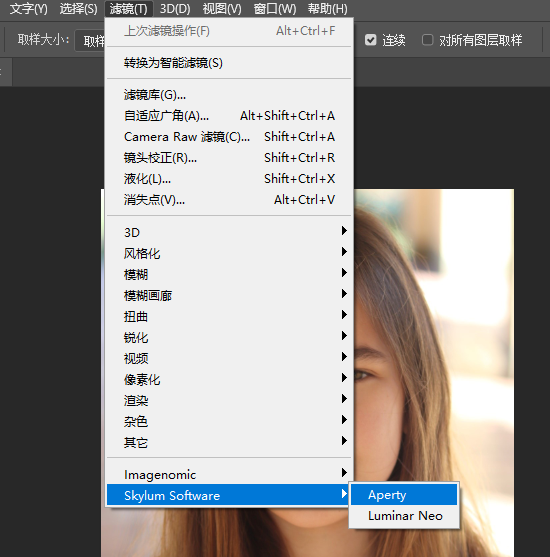Open the 窗口(W) menu
The width and height of the screenshot is (550, 557).
(x=275, y=9)
